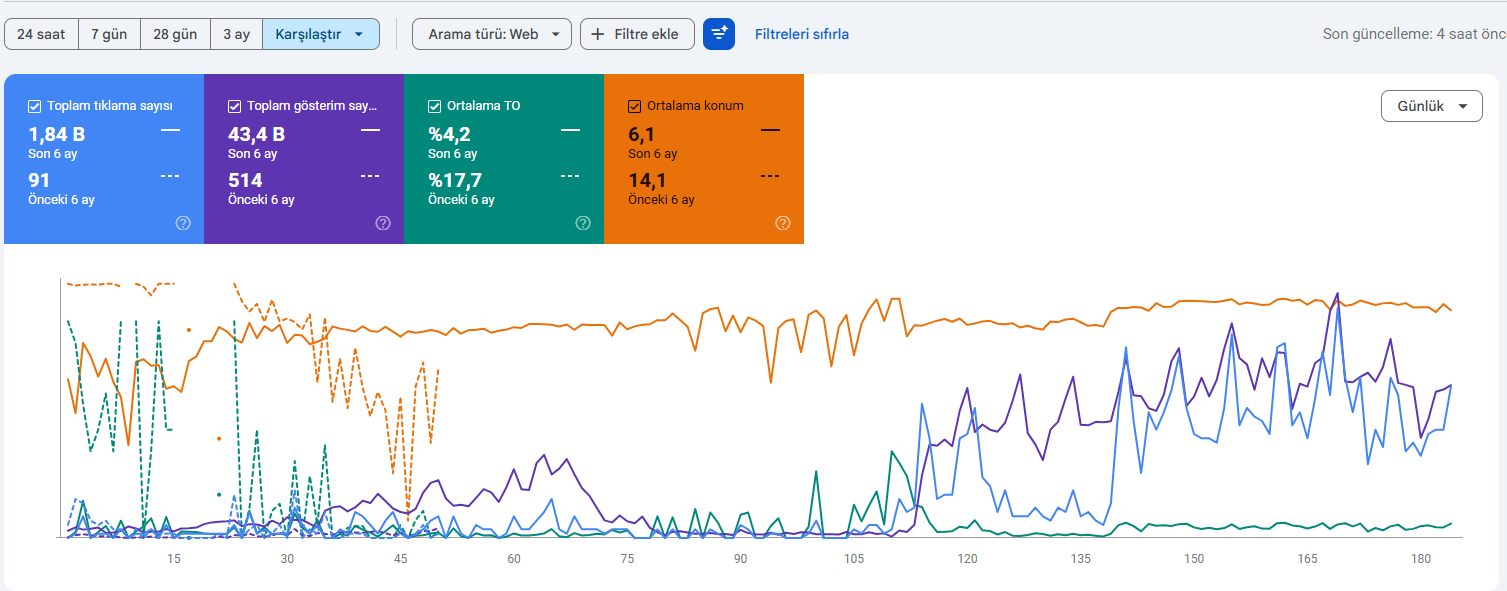
Task: Click the chart at day 120 marker
Action: pyautogui.click(x=967, y=557)
